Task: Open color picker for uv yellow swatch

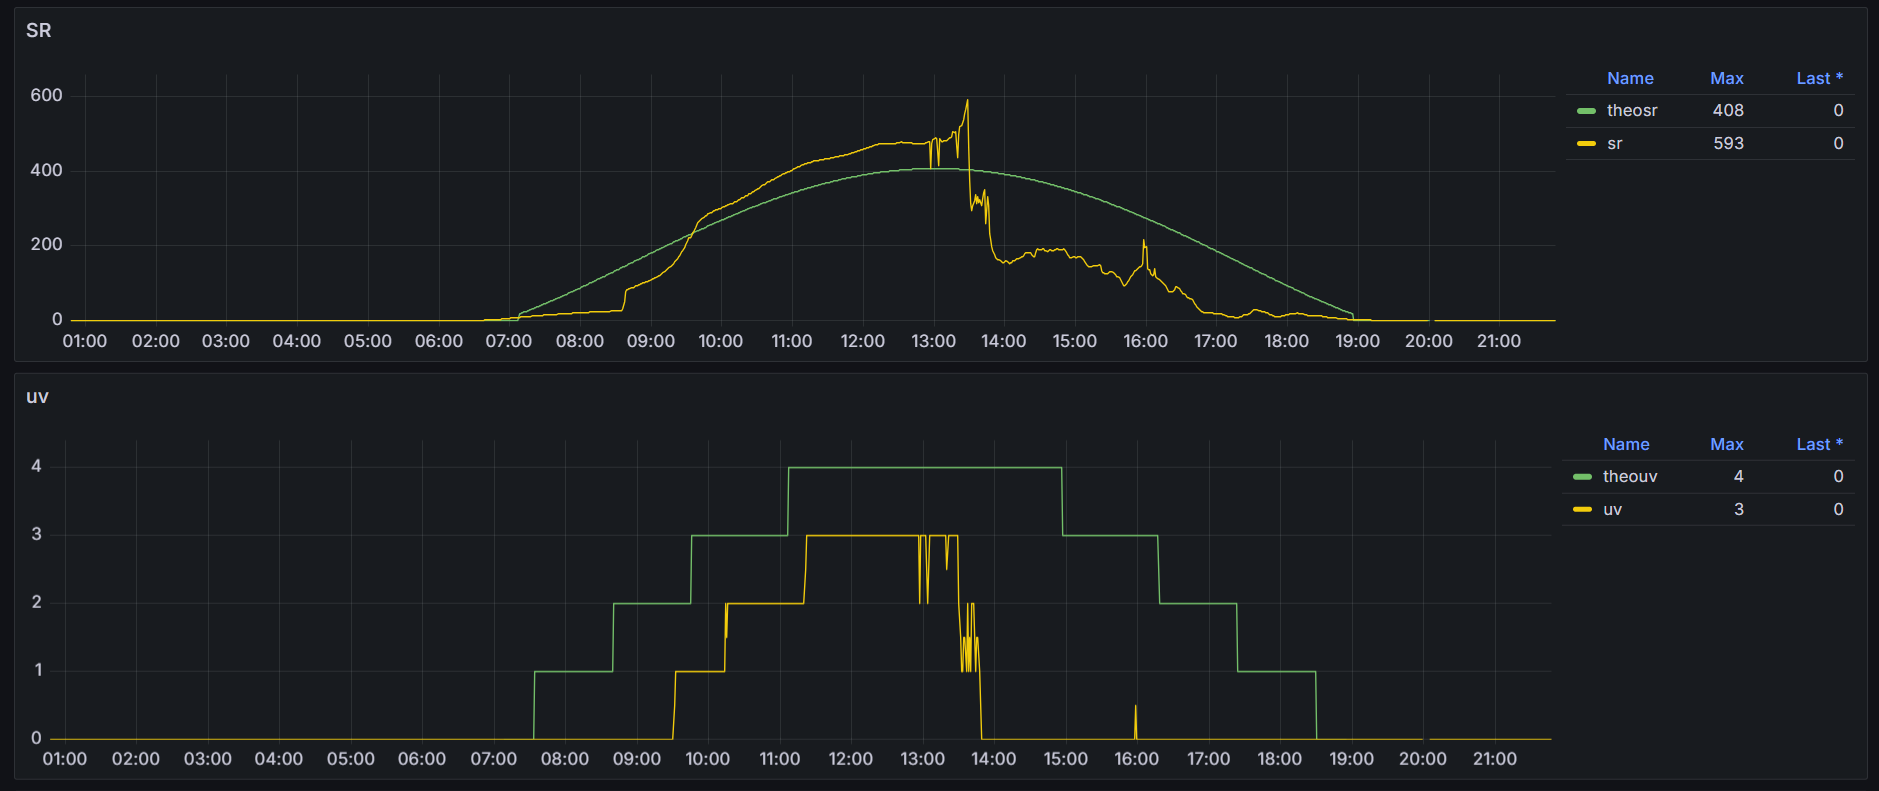Action: click(1582, 510)
